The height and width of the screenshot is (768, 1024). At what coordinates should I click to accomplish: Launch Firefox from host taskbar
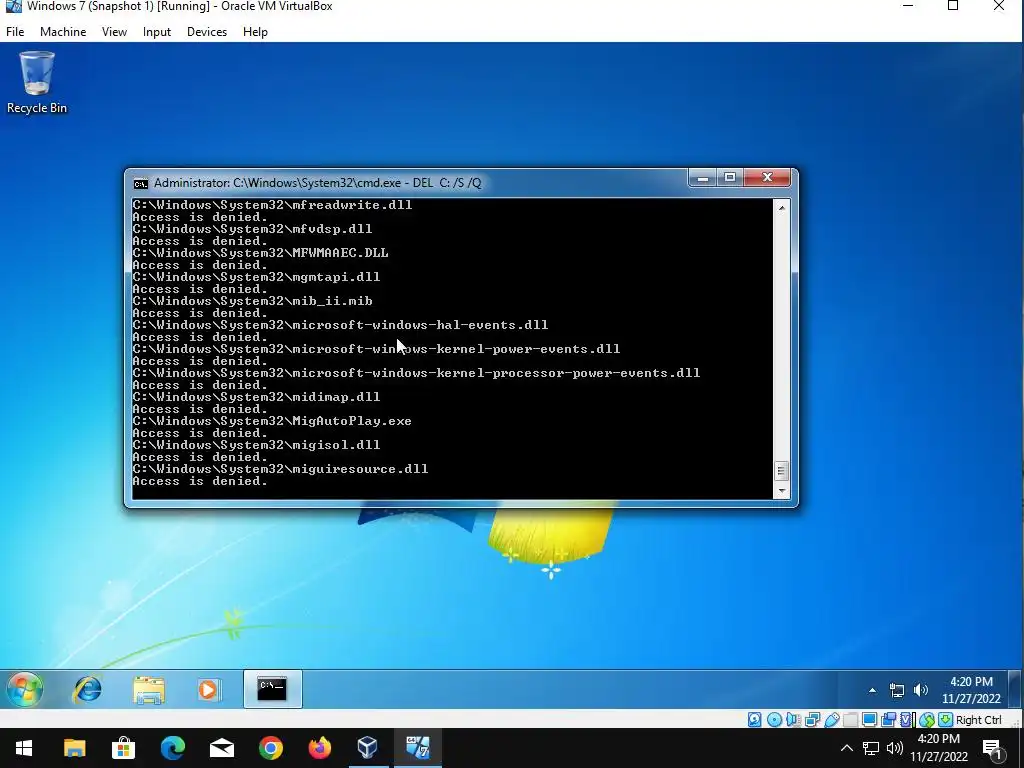319,748
